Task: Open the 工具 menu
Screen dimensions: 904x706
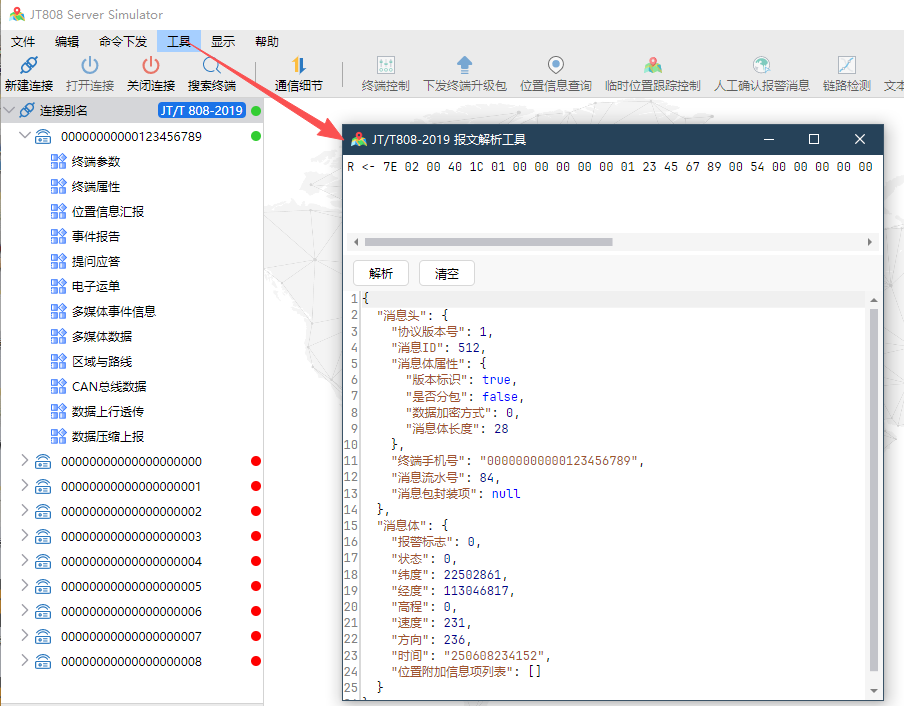Action: (x=178, y=41)
